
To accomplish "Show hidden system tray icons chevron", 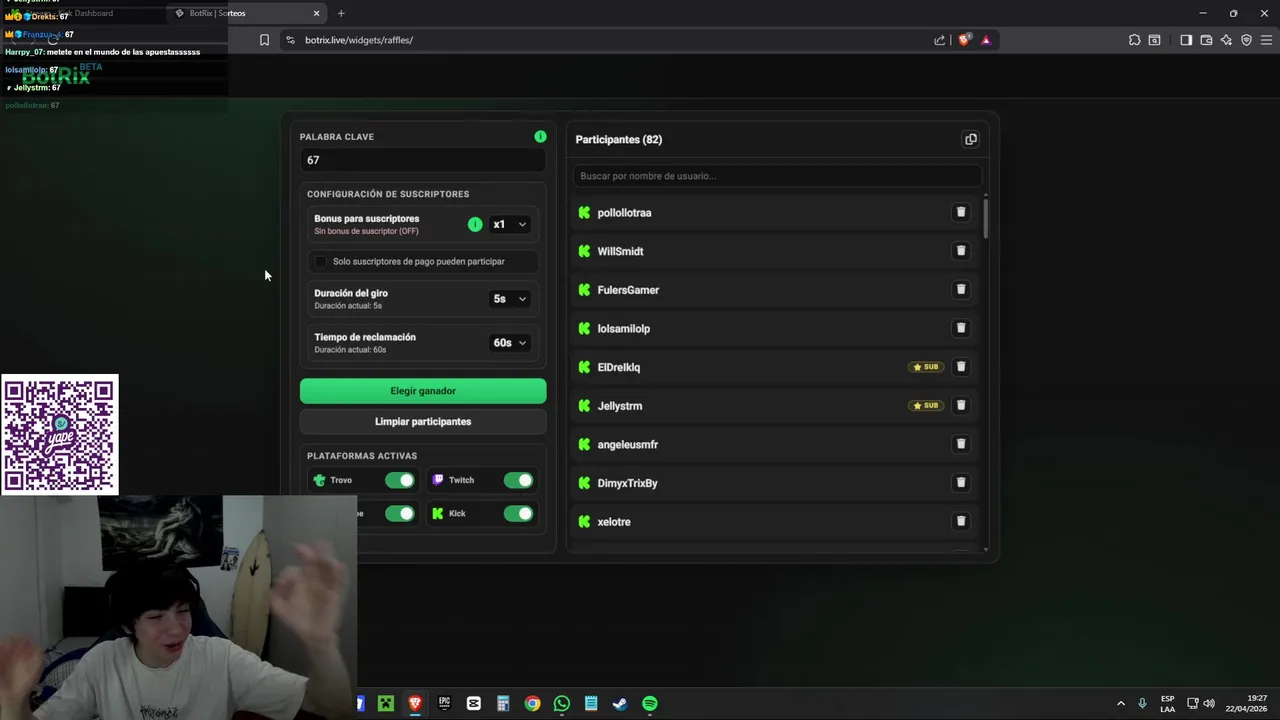I will click(1120, 704).
